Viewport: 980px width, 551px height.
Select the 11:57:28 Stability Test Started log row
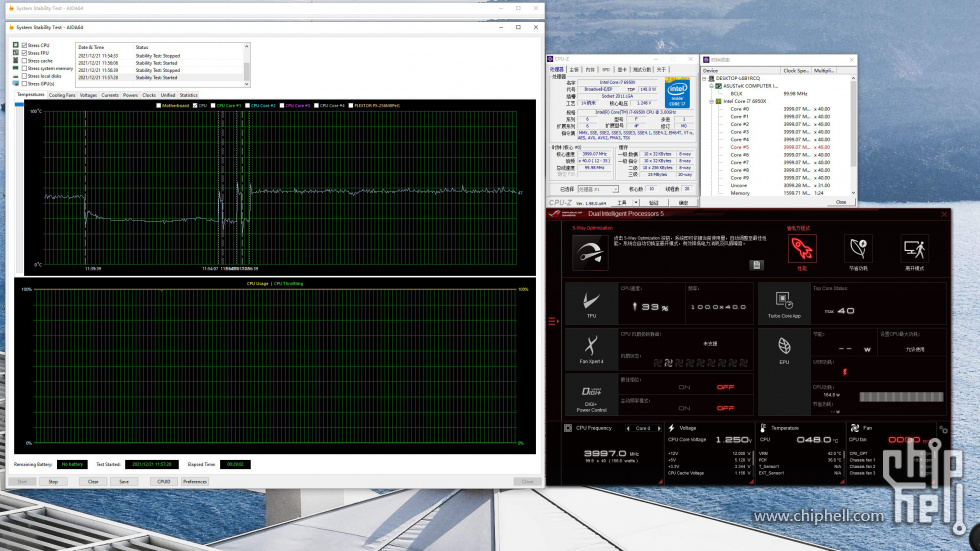(160, 77)
